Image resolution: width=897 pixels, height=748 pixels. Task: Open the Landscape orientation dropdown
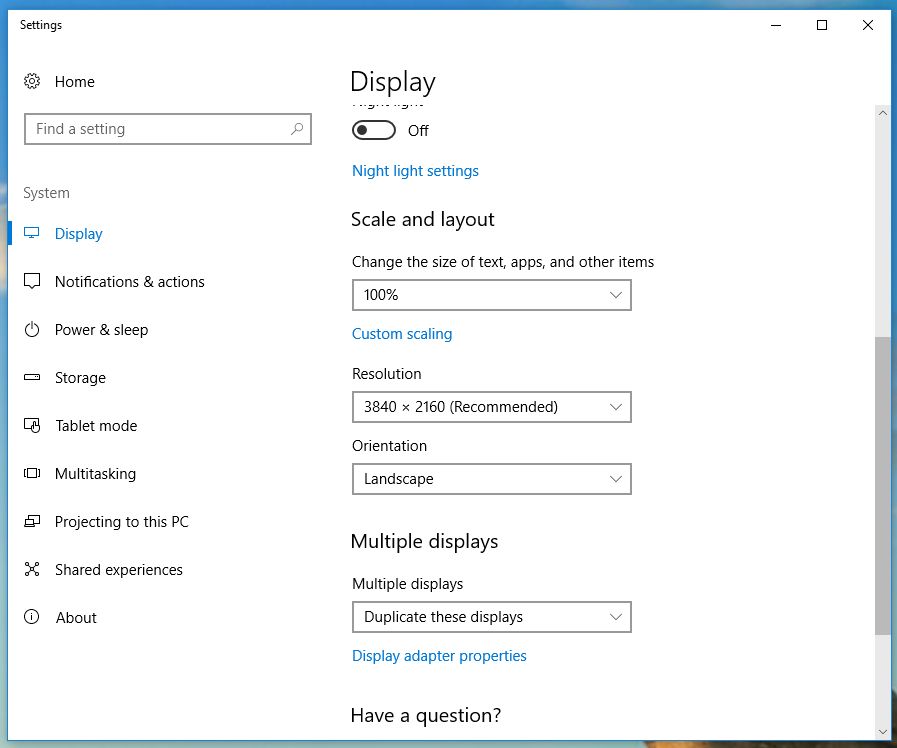pos(491,479)
